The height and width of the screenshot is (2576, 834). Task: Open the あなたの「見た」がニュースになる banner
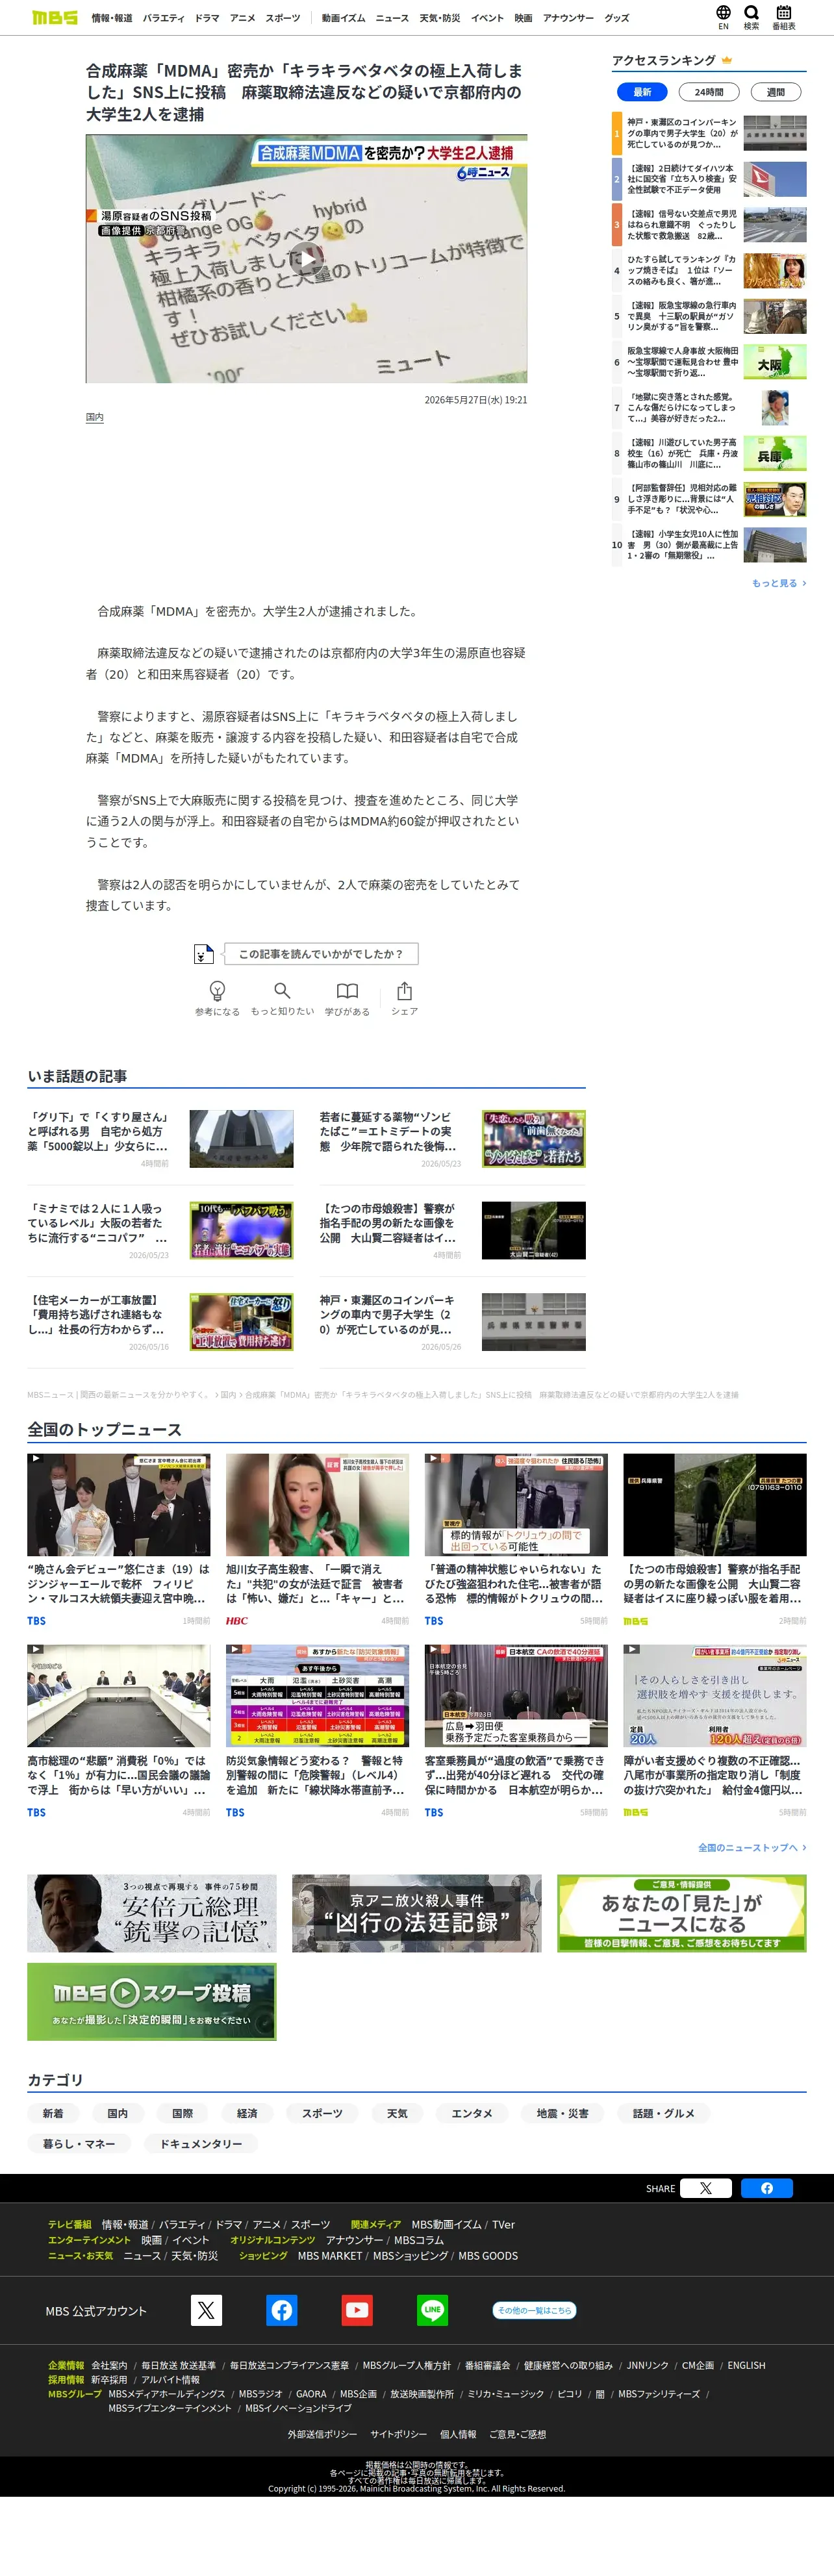pyautogui.click(x=682, y=1913)
